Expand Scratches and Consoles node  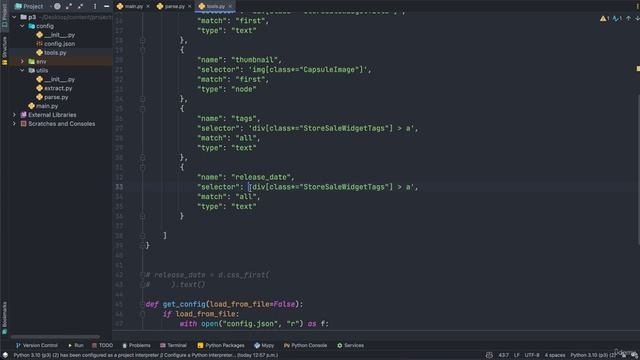[x=15, y=124]
